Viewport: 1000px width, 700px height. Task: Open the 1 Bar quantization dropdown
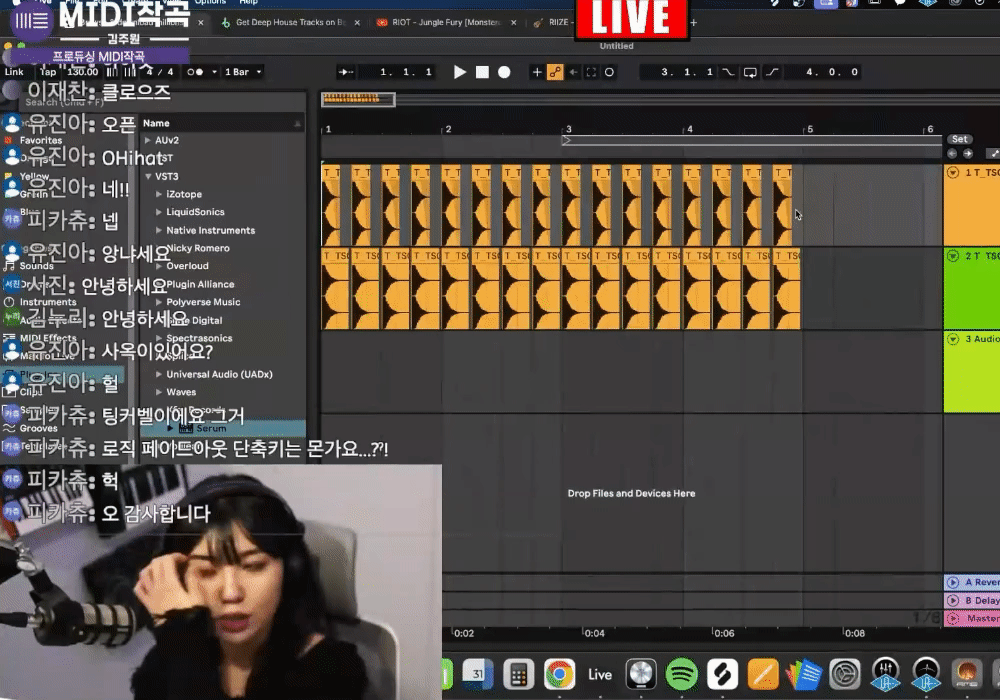pyautogui.click(x=243, y=72)
